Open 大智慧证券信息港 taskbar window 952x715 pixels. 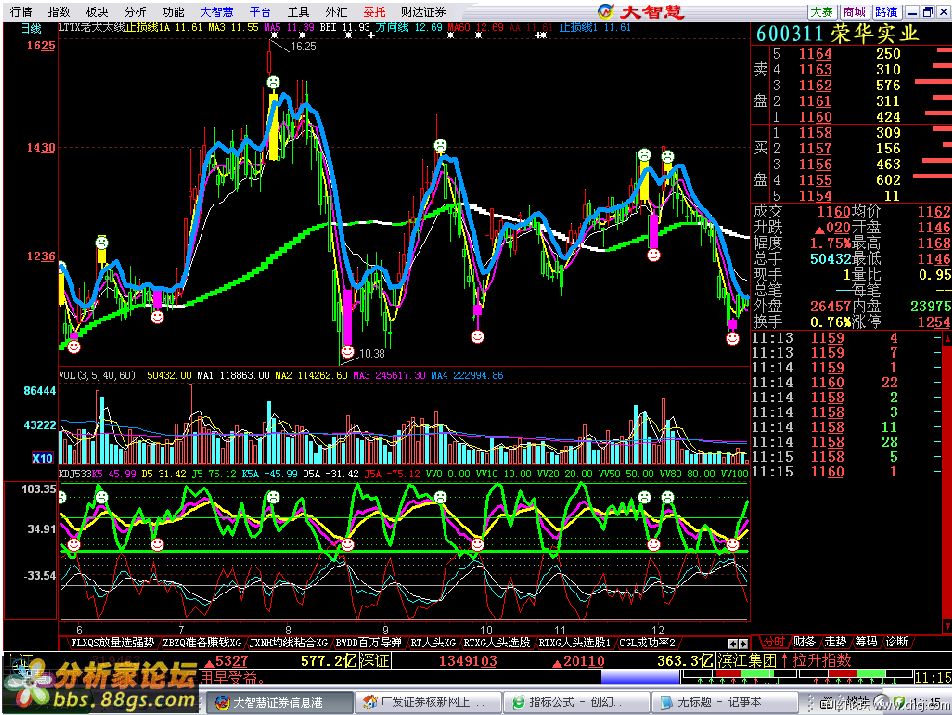coord(277,703)
